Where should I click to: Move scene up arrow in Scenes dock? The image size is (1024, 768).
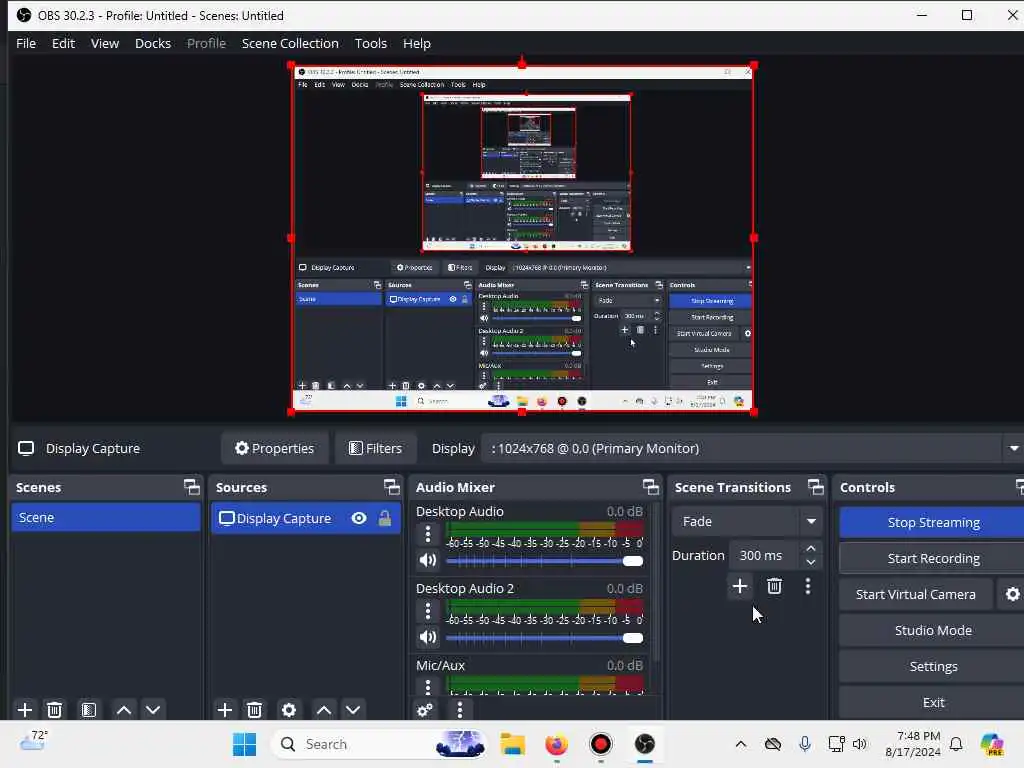(123, 710)
